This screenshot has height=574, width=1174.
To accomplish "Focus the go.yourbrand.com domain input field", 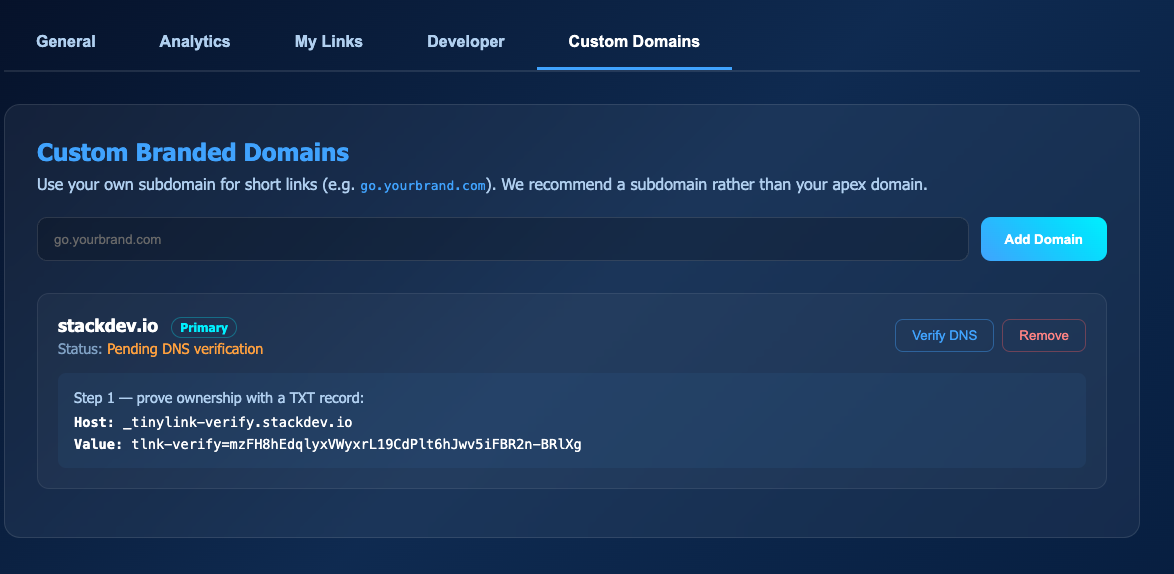I will pos(502,239).
